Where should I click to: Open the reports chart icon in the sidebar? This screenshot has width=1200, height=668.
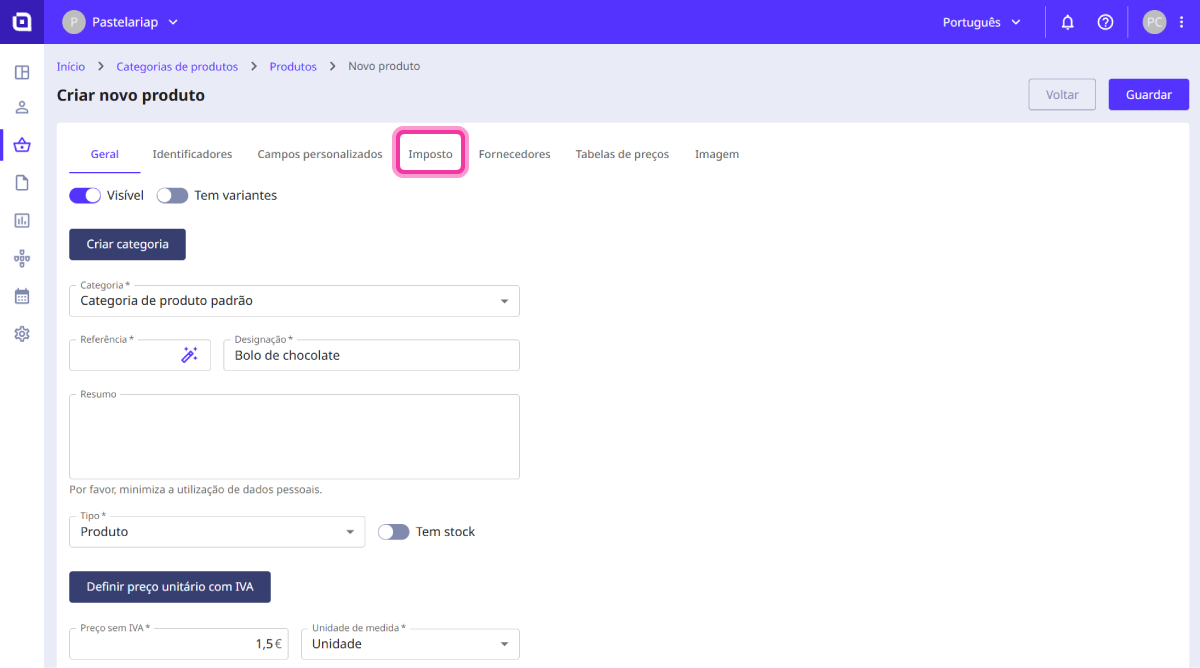click(22, 220)
